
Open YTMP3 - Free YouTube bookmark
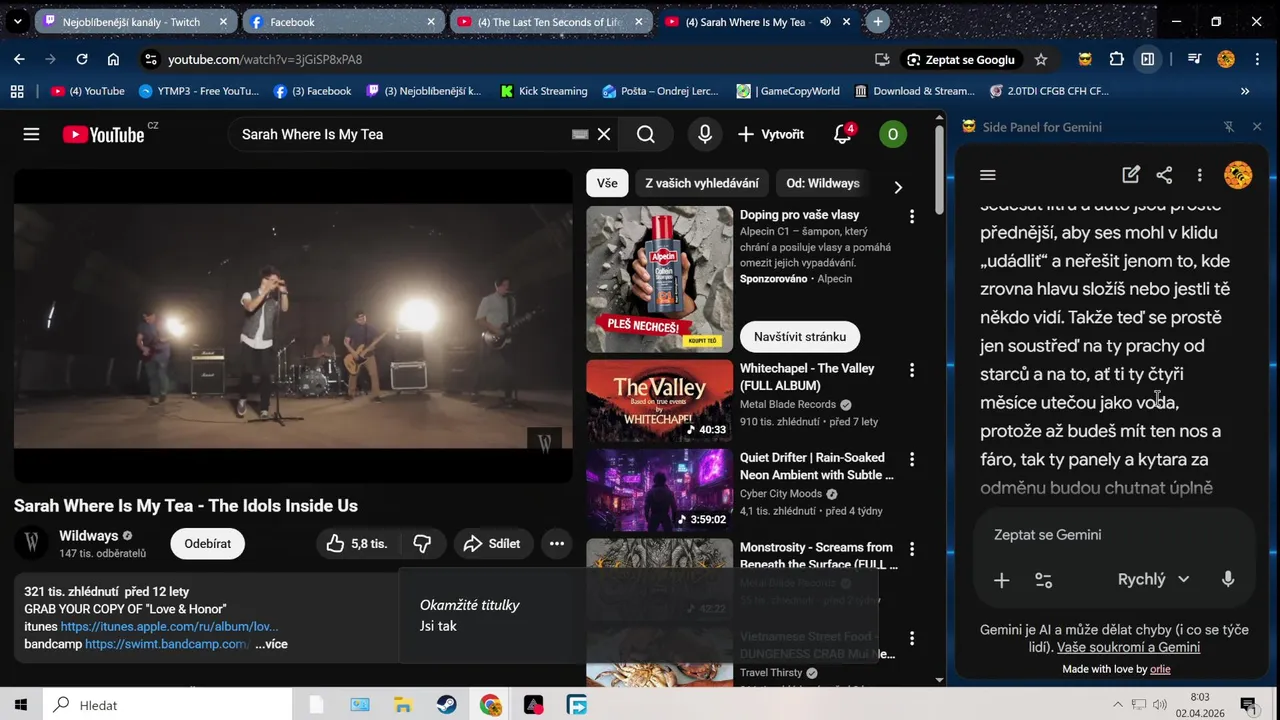pyautogui.click(x=199, y=91)
